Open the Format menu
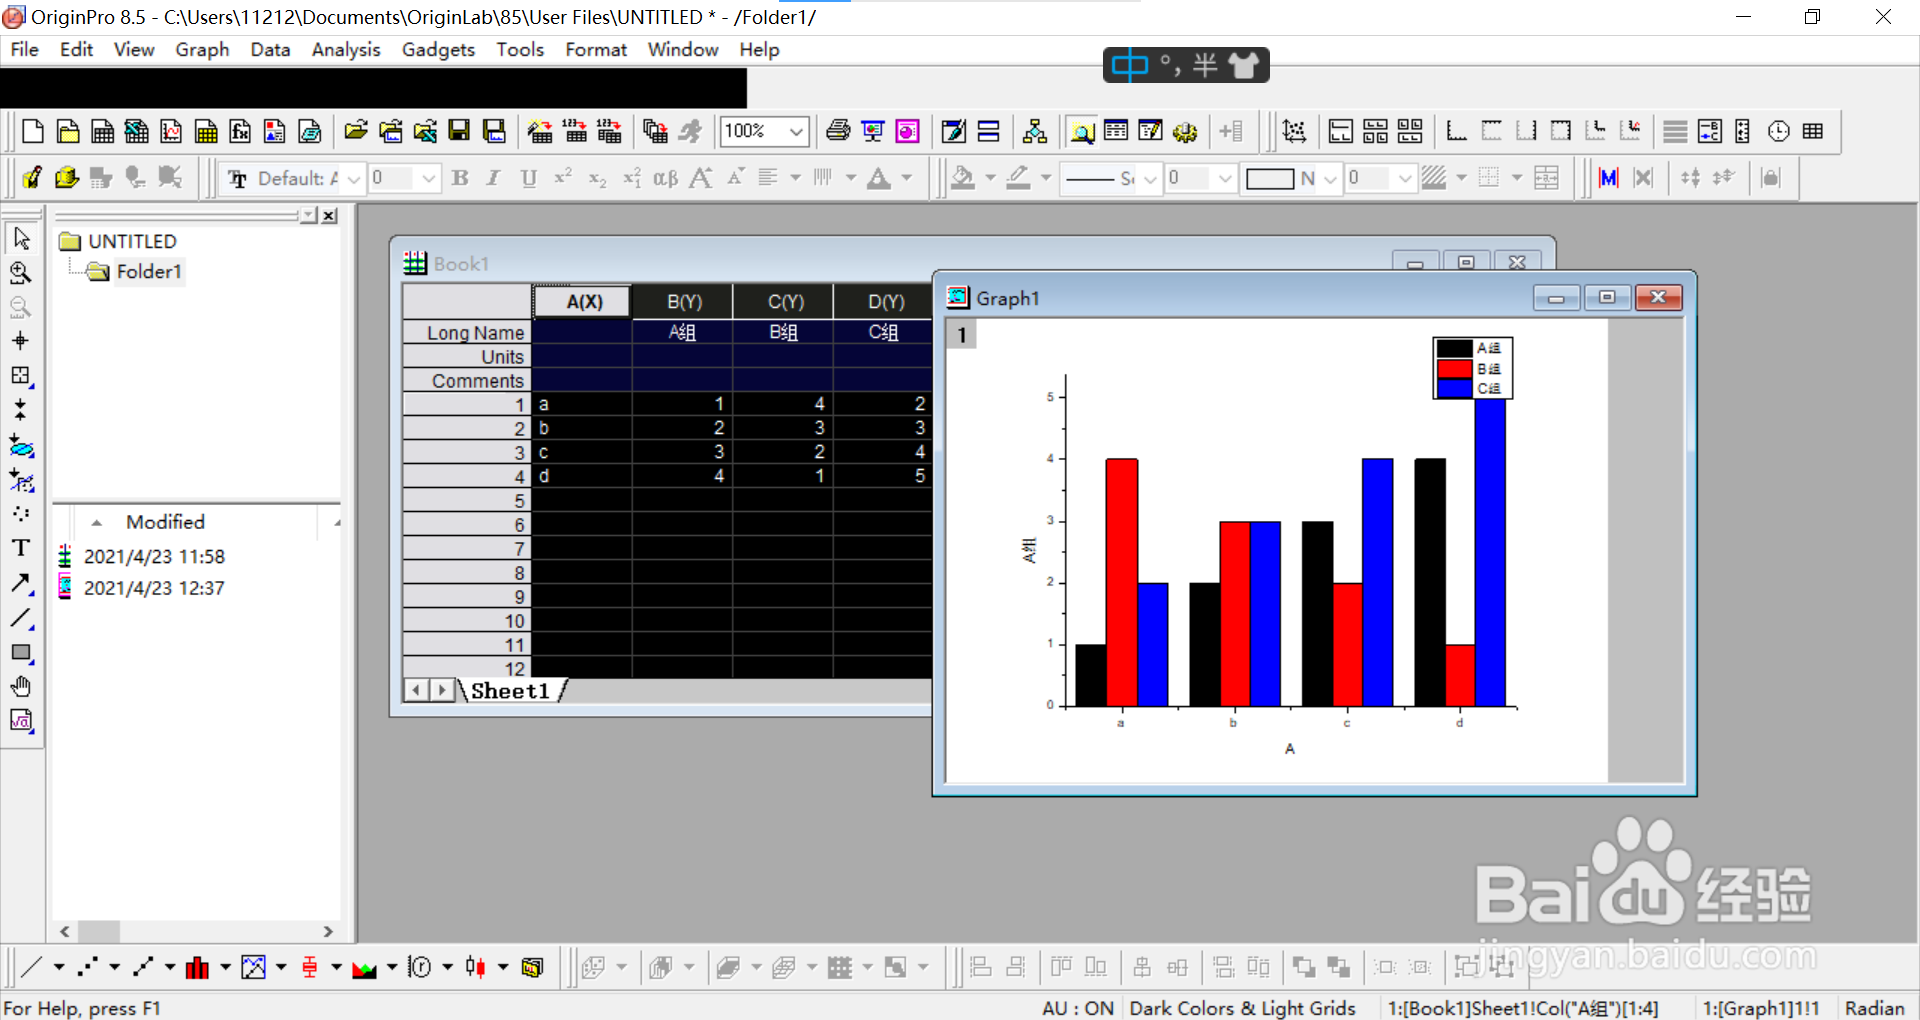The height and width of the screenshot is (1020, 1920). click(596, 49)
